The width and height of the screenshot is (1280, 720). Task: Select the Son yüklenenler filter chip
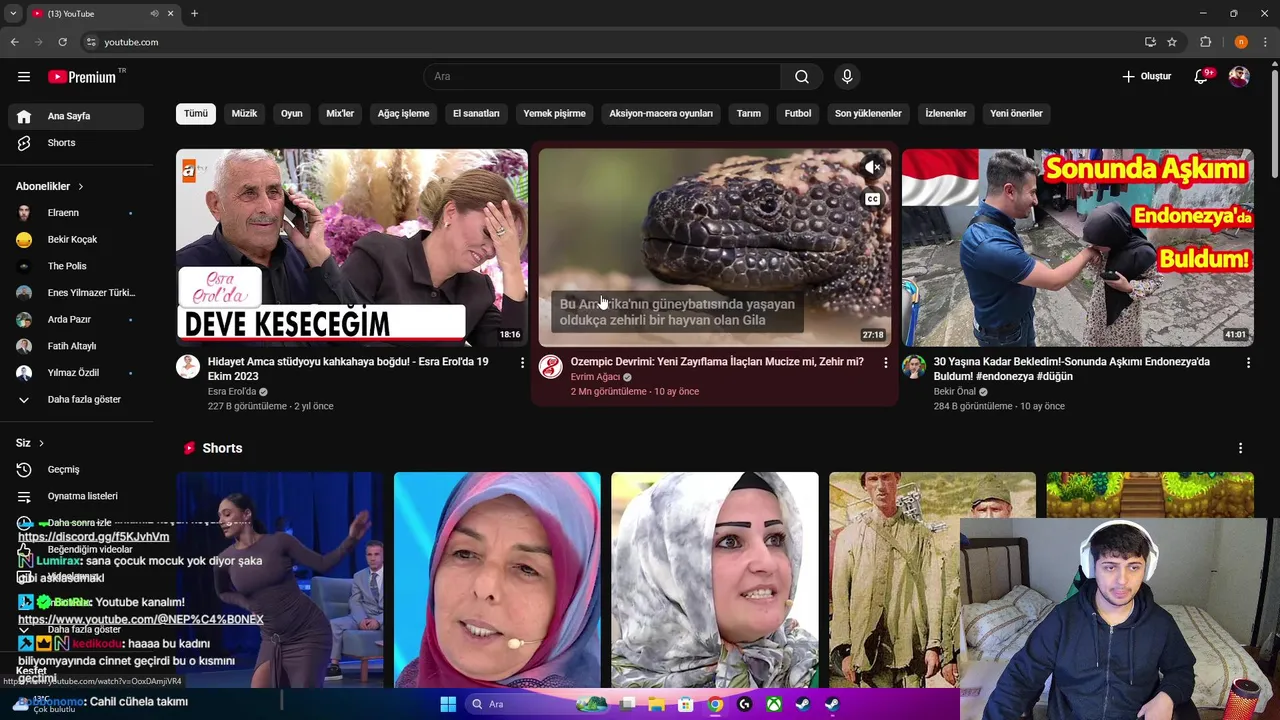868,113
